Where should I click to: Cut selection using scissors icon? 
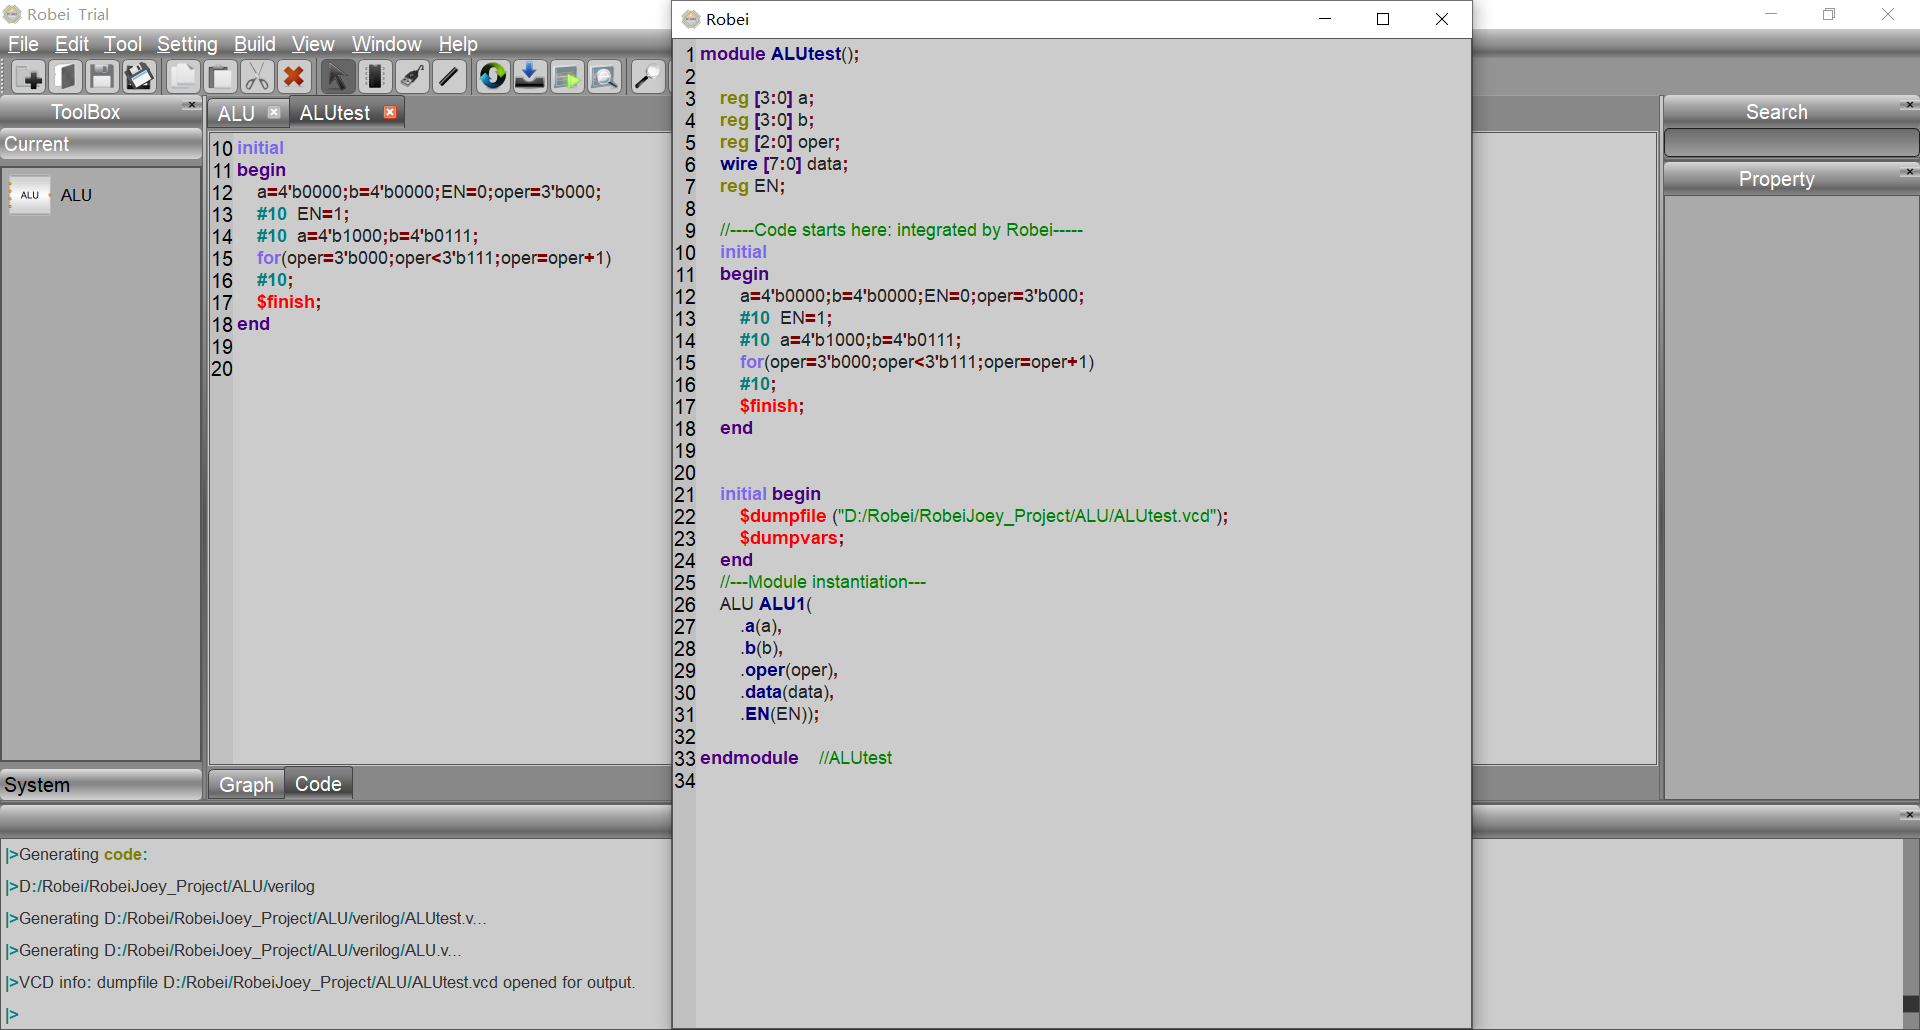257,76
